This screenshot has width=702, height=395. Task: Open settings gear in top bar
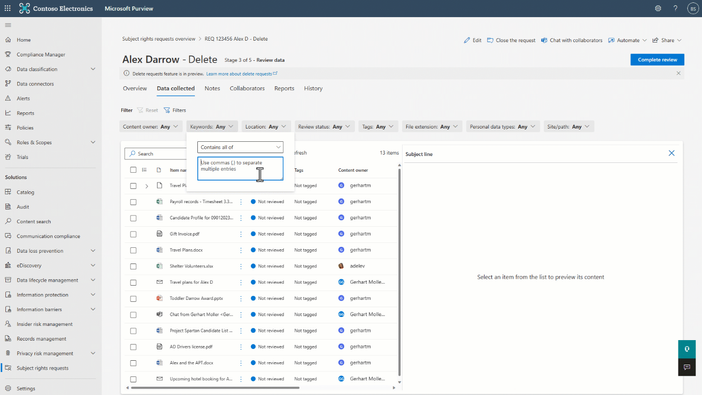[658, 8]
